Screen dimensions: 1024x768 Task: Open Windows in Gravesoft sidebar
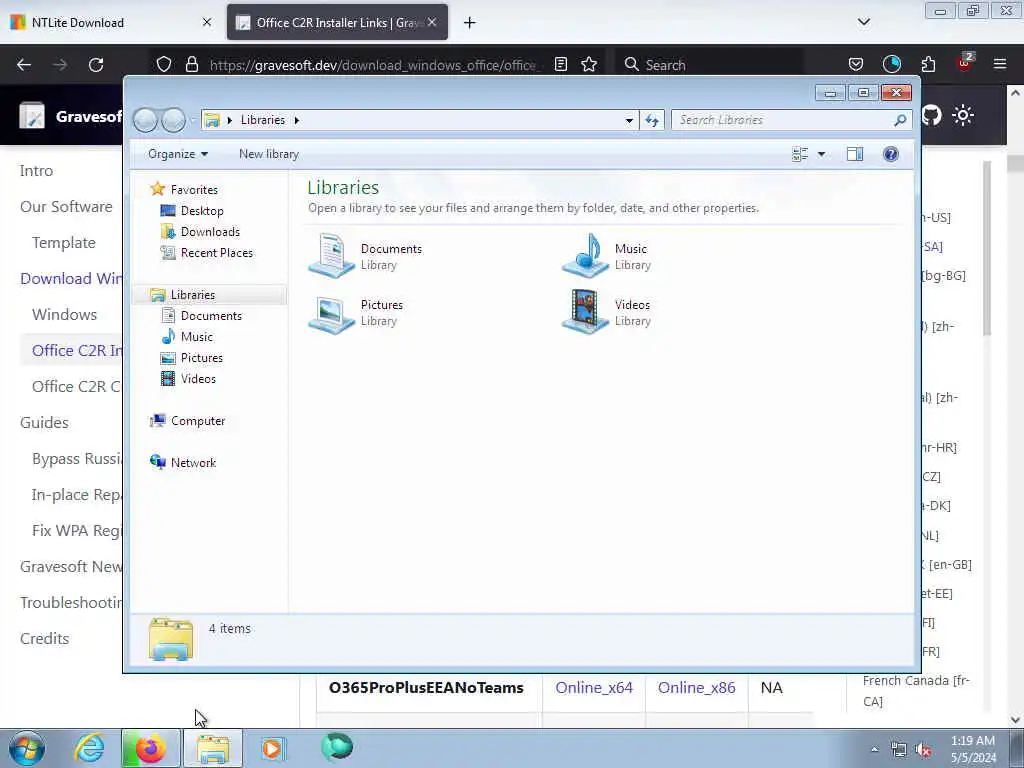tap(65, 315)
